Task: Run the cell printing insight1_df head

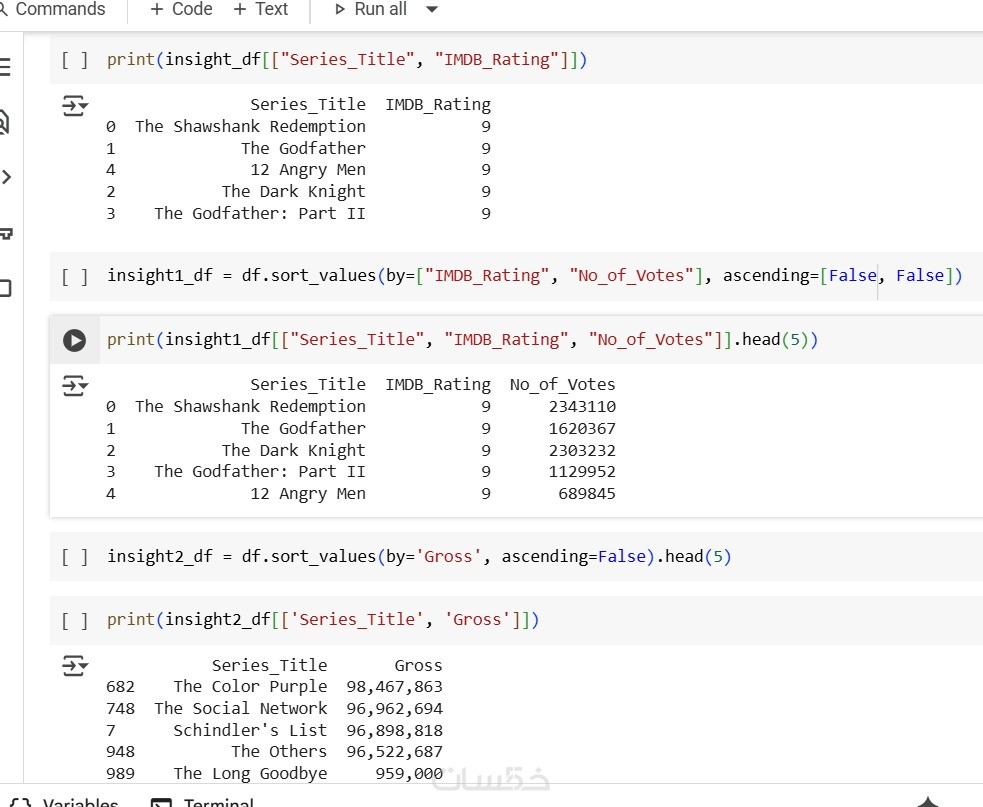Action: [75, 340]
